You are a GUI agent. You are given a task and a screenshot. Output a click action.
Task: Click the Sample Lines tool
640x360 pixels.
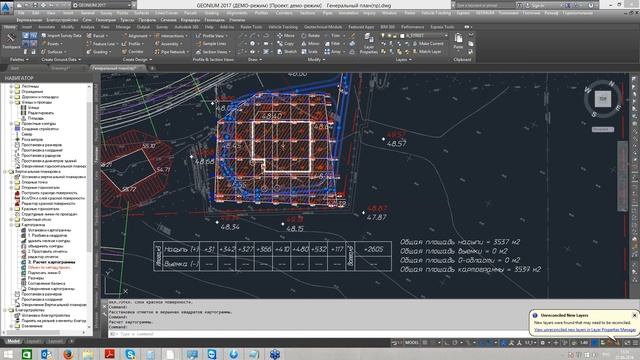tap(211, 44)
